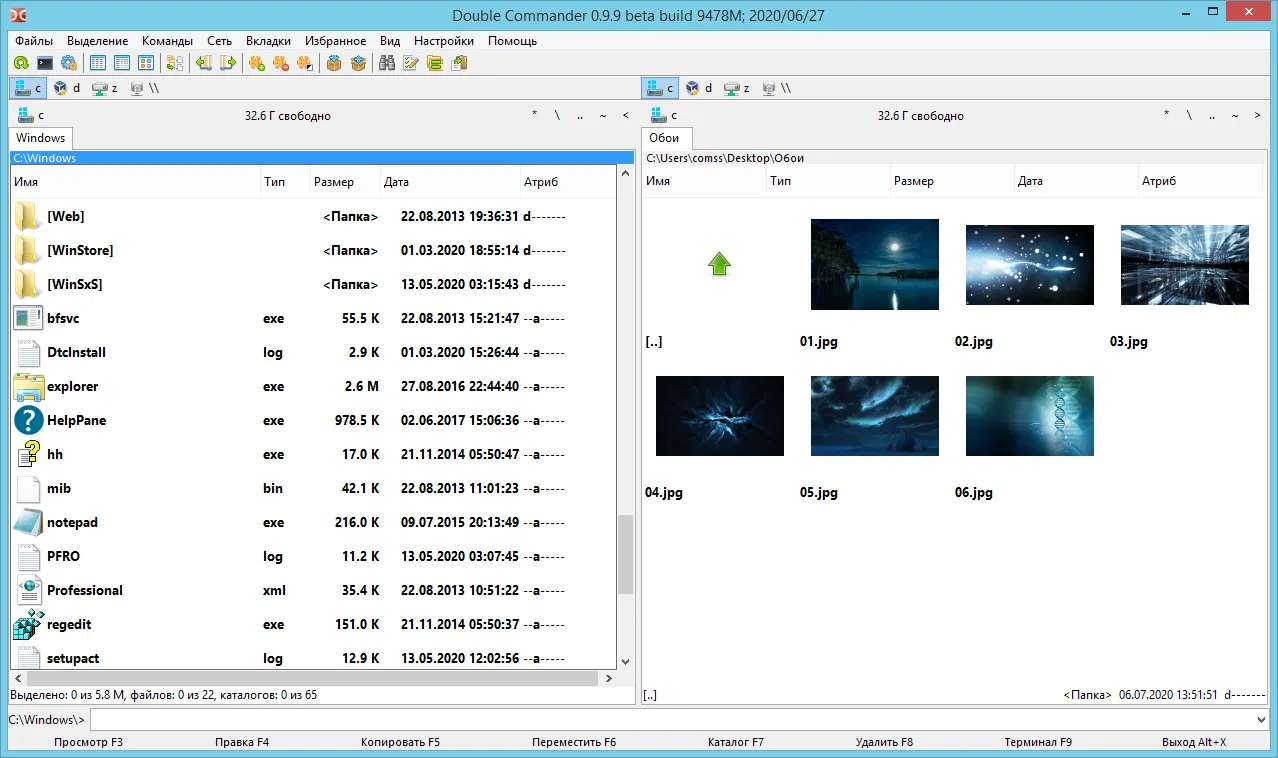Click Копировать F5 button
Viewport: 1278px width, 758px height.
(x=400, y=742)
